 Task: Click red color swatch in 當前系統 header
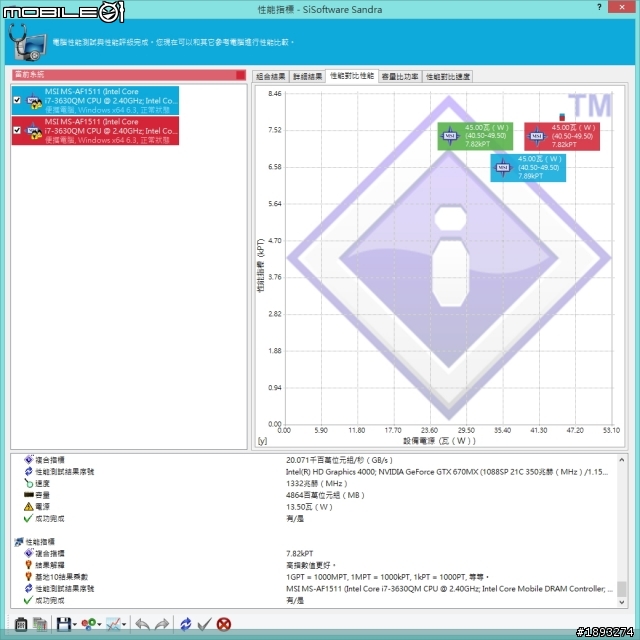click(x=240, y=75)
